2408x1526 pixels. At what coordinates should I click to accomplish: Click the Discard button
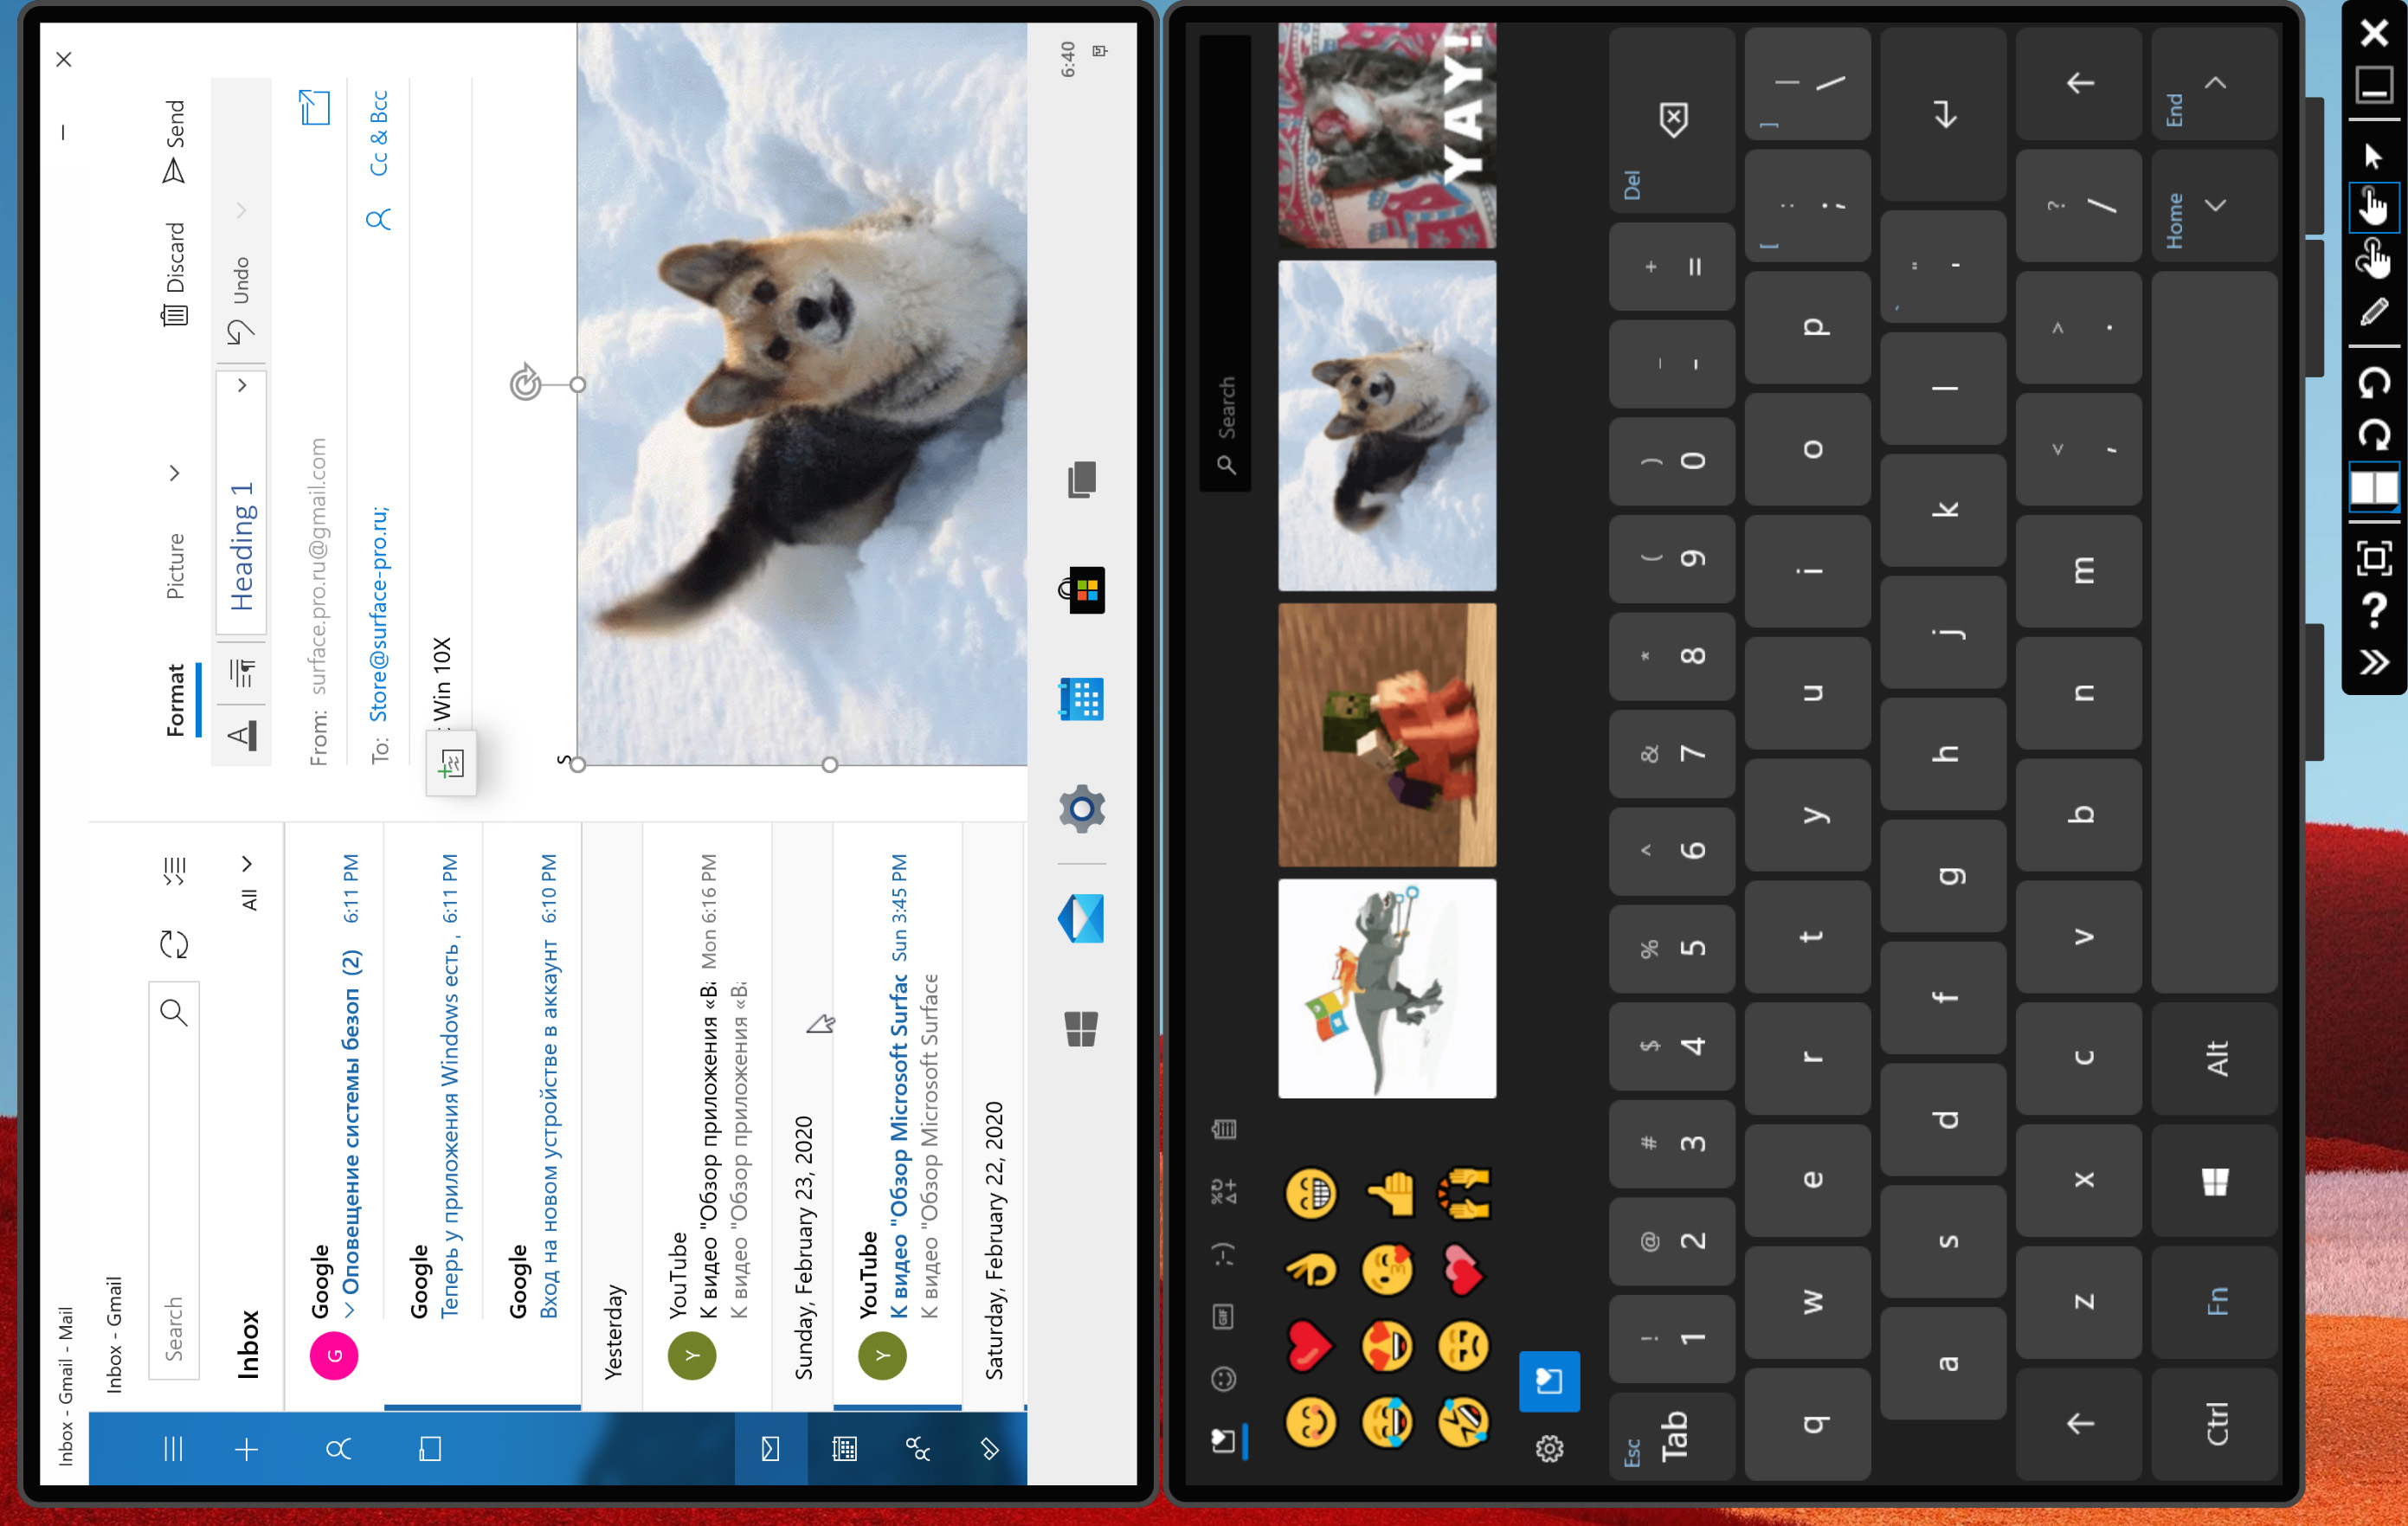pos(175,275)
